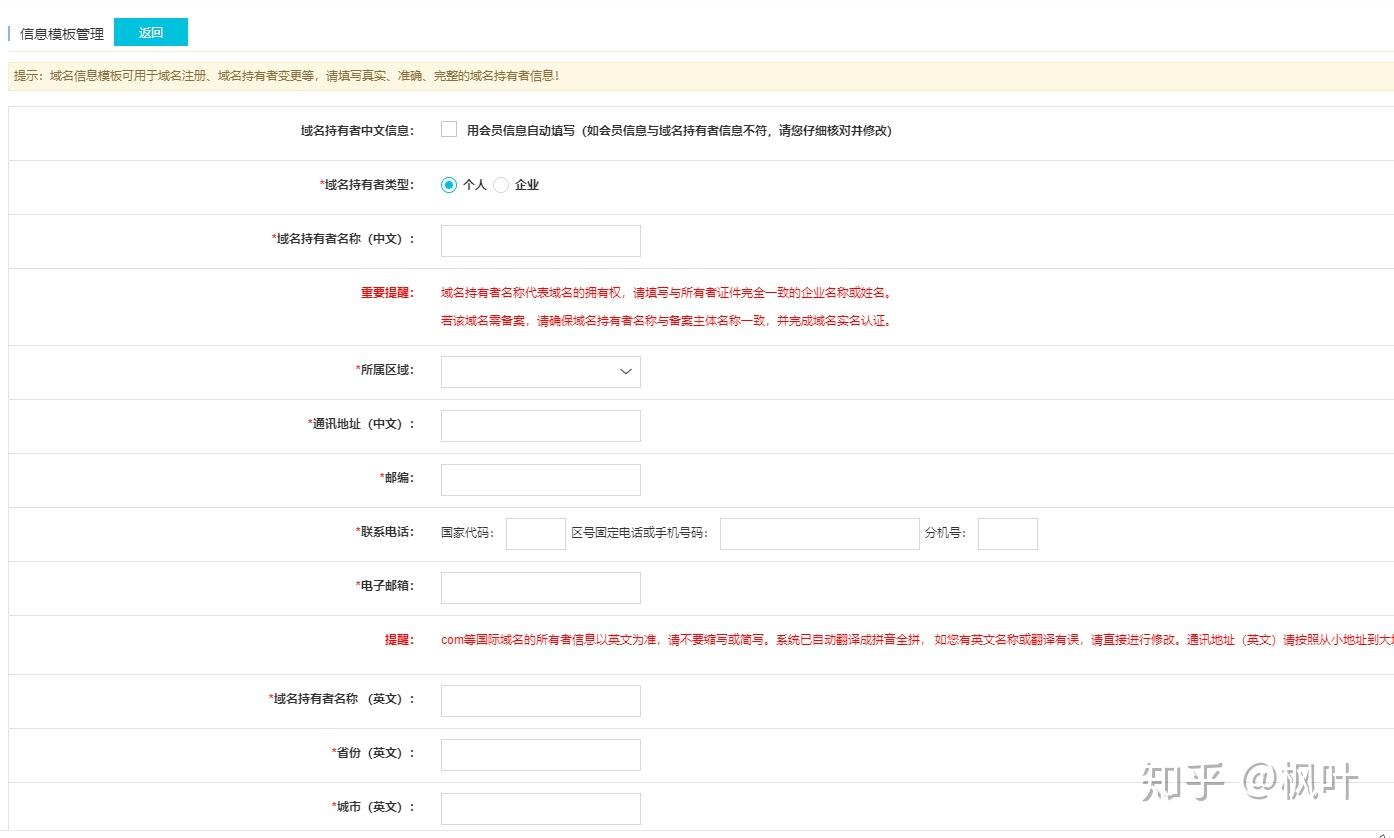Click the 信息模板管理 heading

point(62,34)
